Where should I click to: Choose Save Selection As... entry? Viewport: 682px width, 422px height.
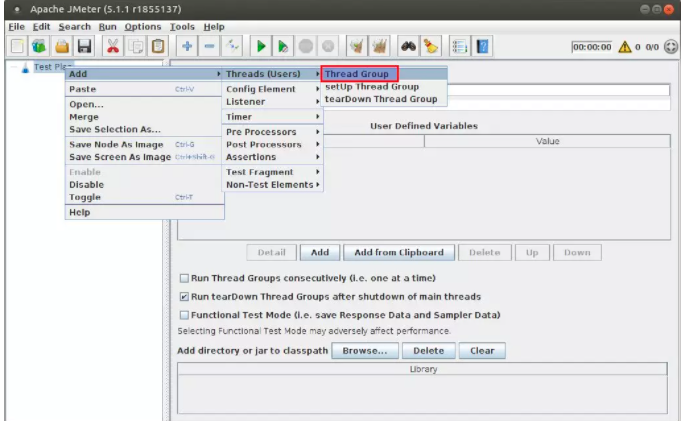point(144,130)
